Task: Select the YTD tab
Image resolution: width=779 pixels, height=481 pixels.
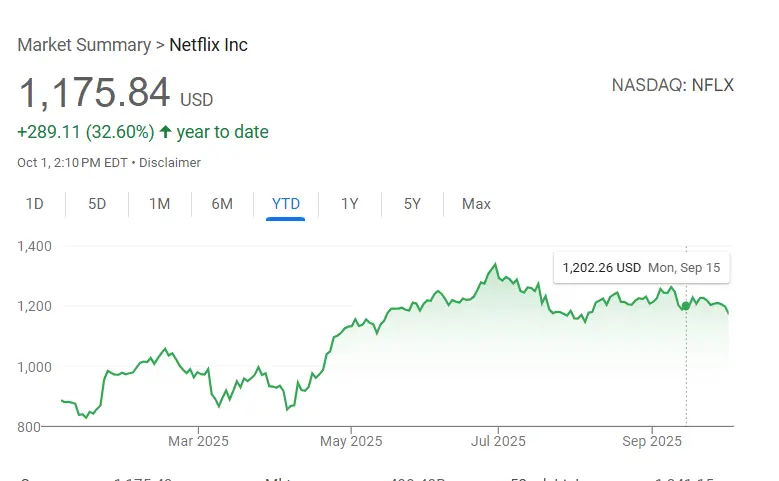Action: coord(286,204)
